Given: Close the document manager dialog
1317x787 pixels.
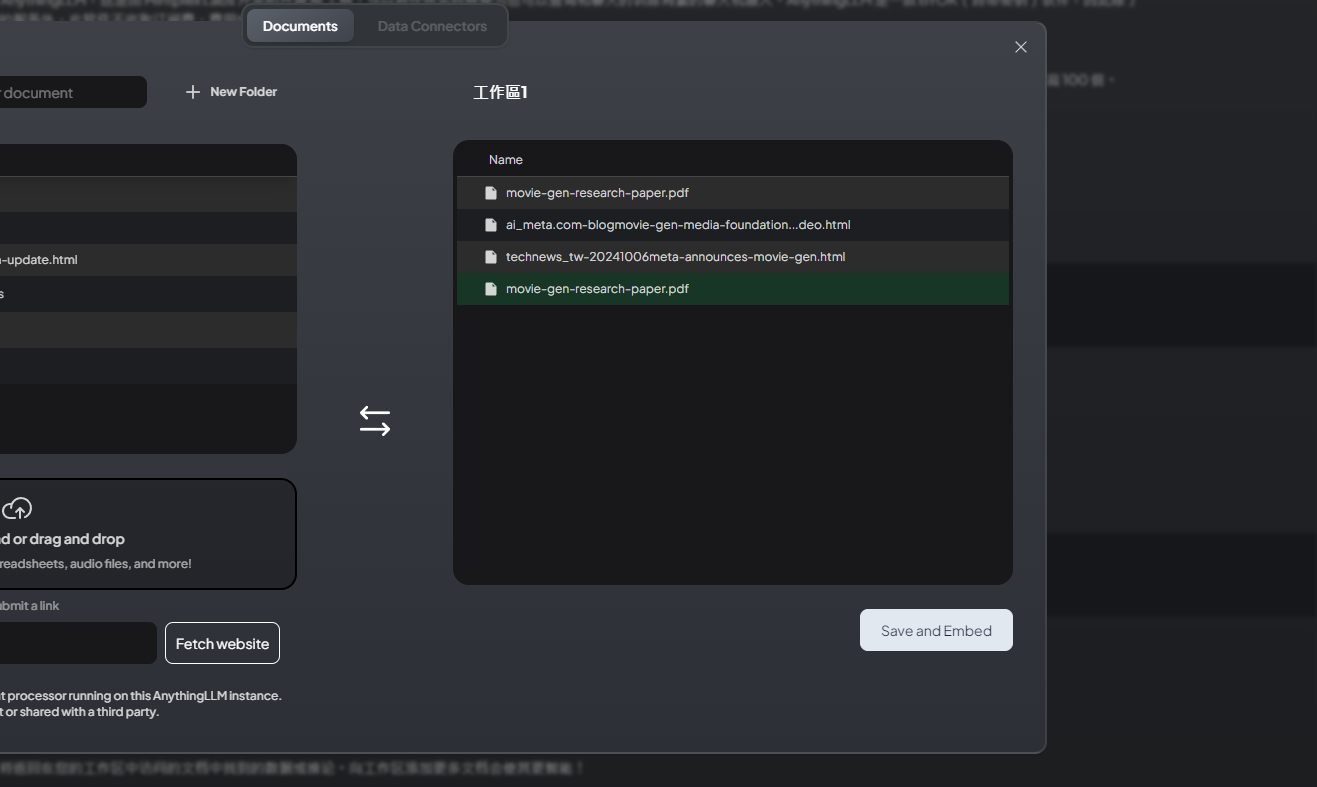Looking at the screenshot, I should click(1021, 47).
